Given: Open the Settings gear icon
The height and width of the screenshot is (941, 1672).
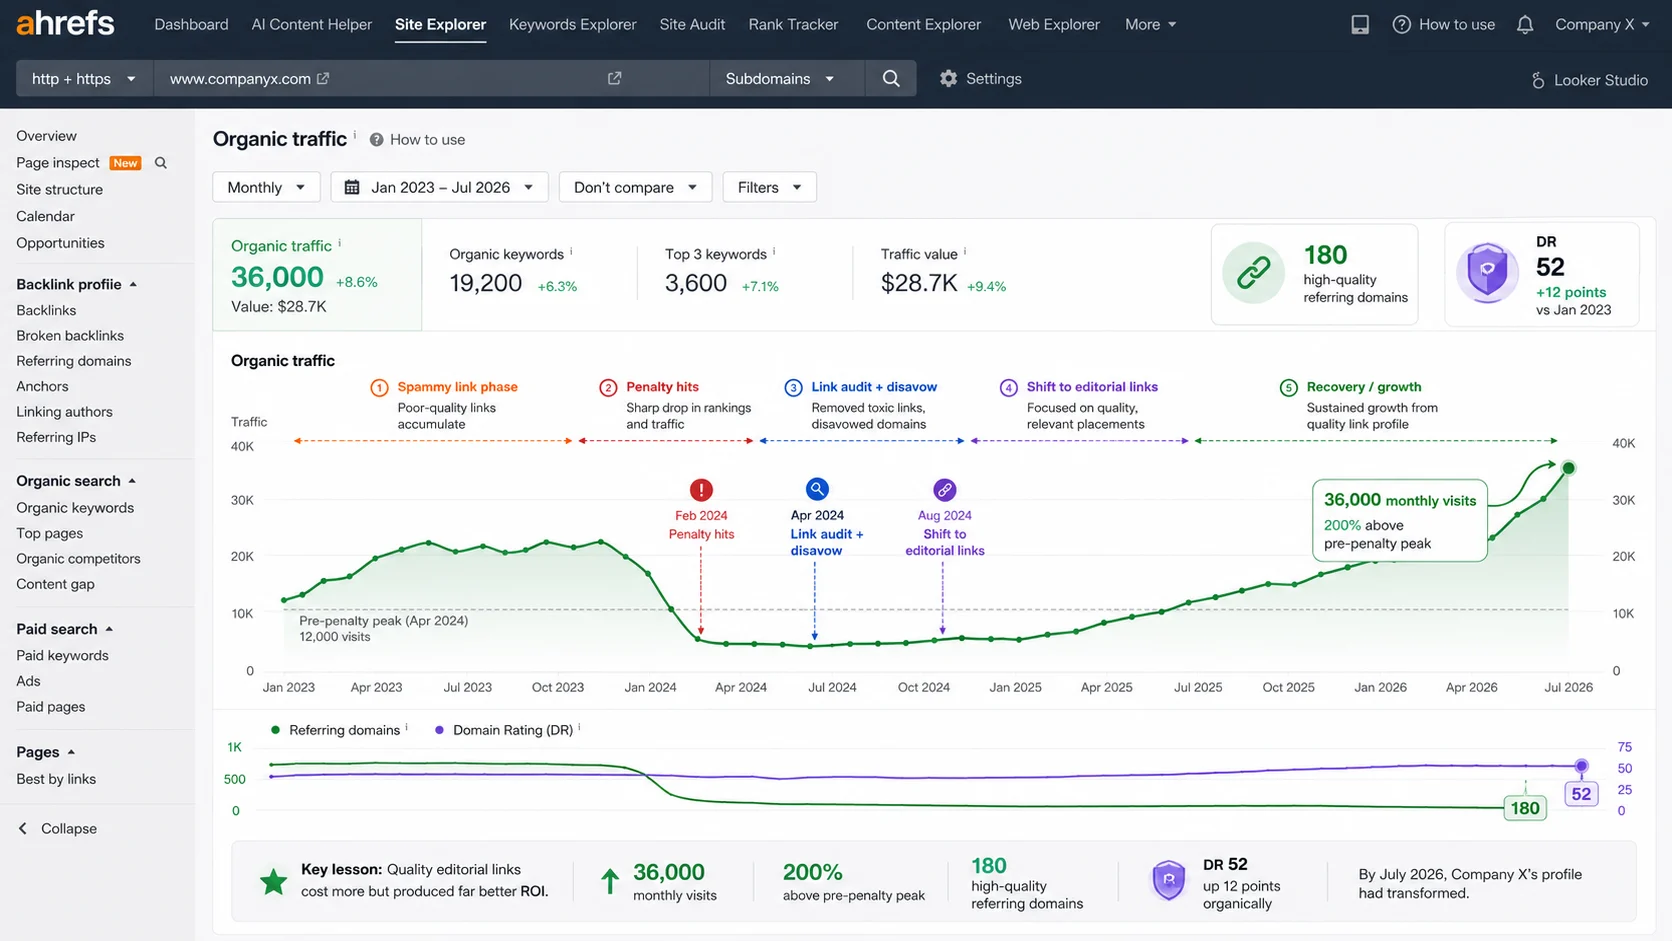Looking at the screenshot, I should click(x=948, y=78).
